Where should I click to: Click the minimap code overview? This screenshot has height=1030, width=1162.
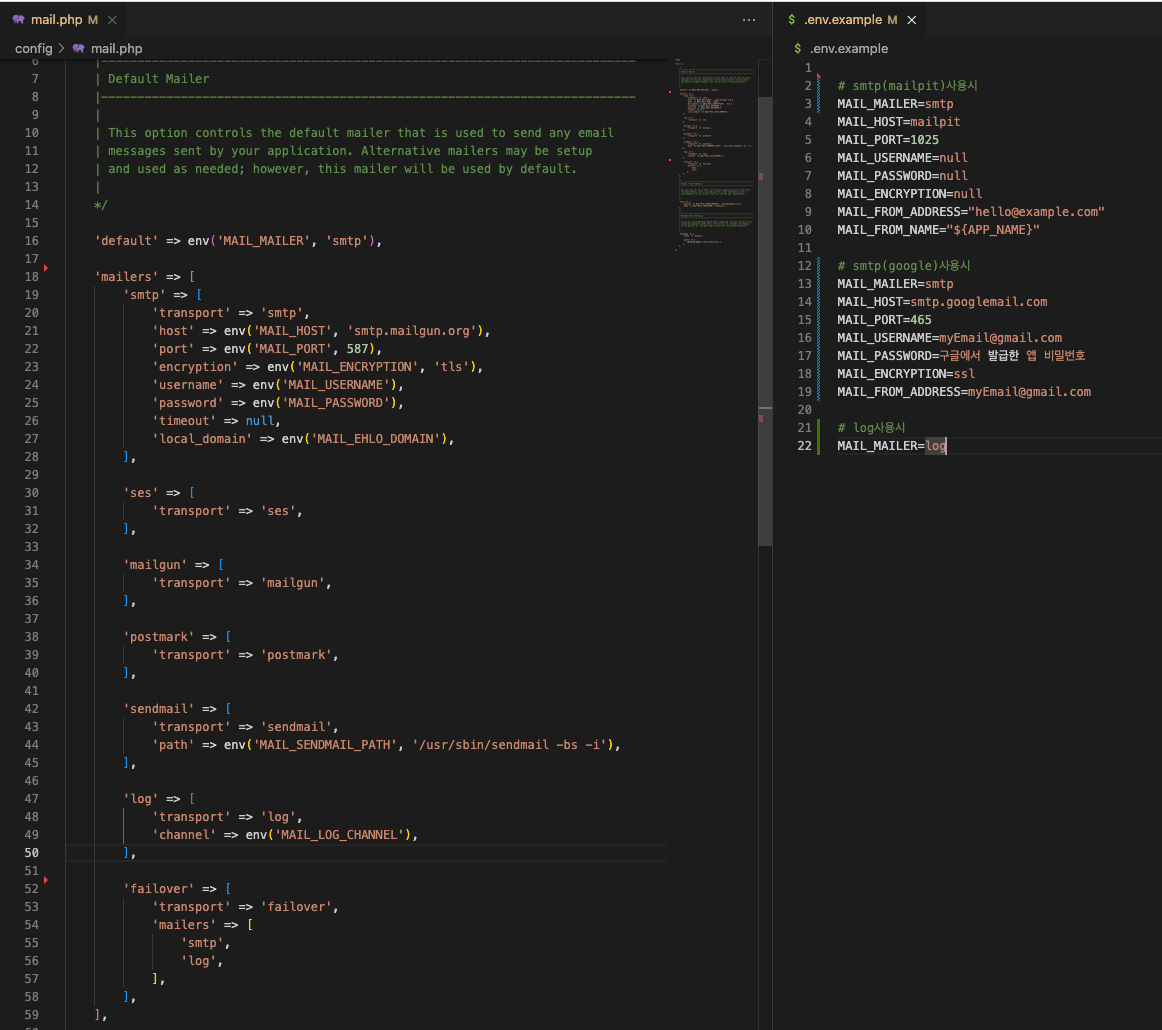click(715, 156)
